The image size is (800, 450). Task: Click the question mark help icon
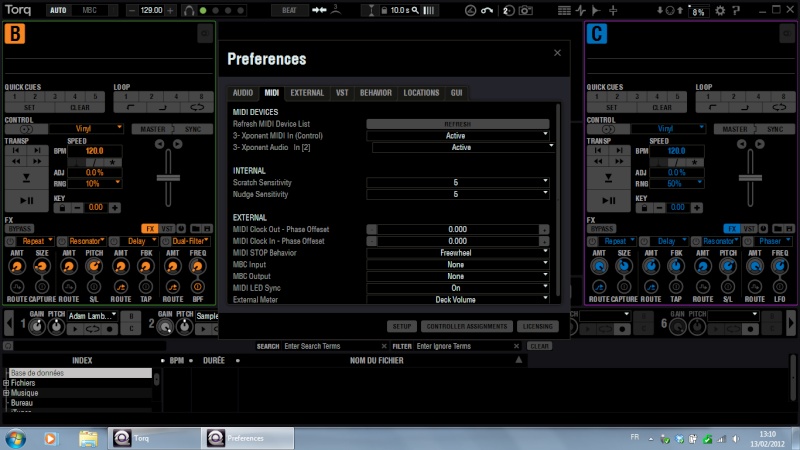(736, 10)
